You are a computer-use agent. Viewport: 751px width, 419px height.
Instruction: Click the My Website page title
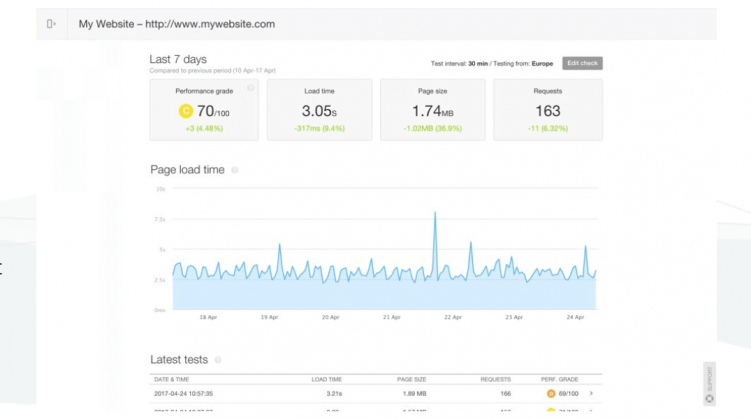click(177, 24)
